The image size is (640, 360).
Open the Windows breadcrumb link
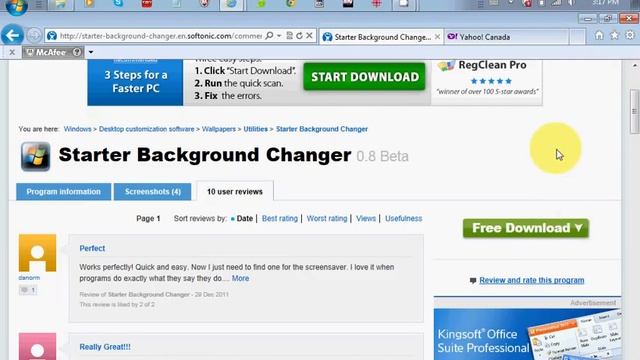point(77,129)
